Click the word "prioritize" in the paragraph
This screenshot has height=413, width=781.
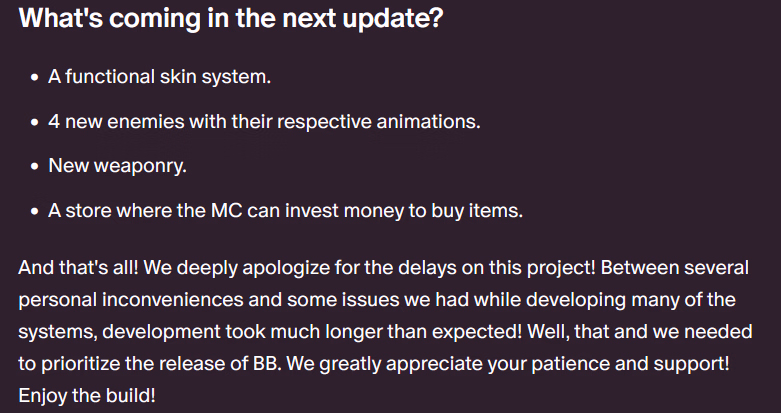point(87,363)
